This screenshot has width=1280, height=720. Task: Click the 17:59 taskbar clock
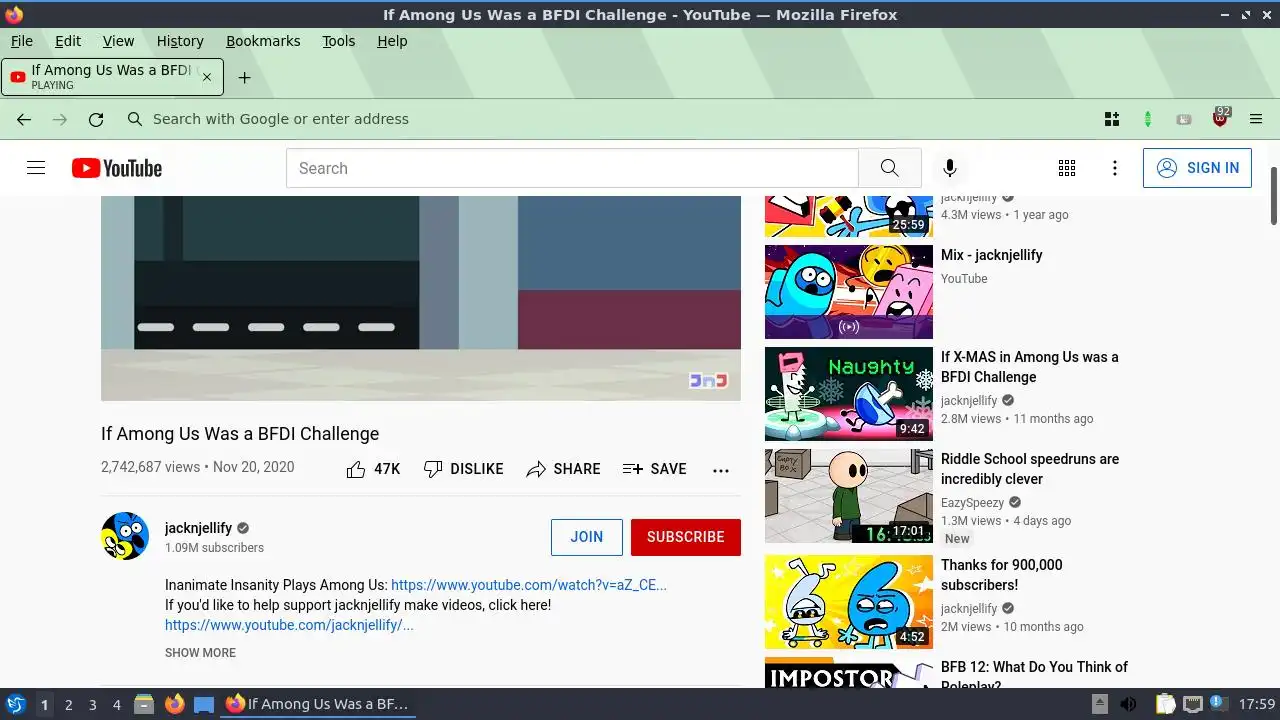coord(1257,704)
